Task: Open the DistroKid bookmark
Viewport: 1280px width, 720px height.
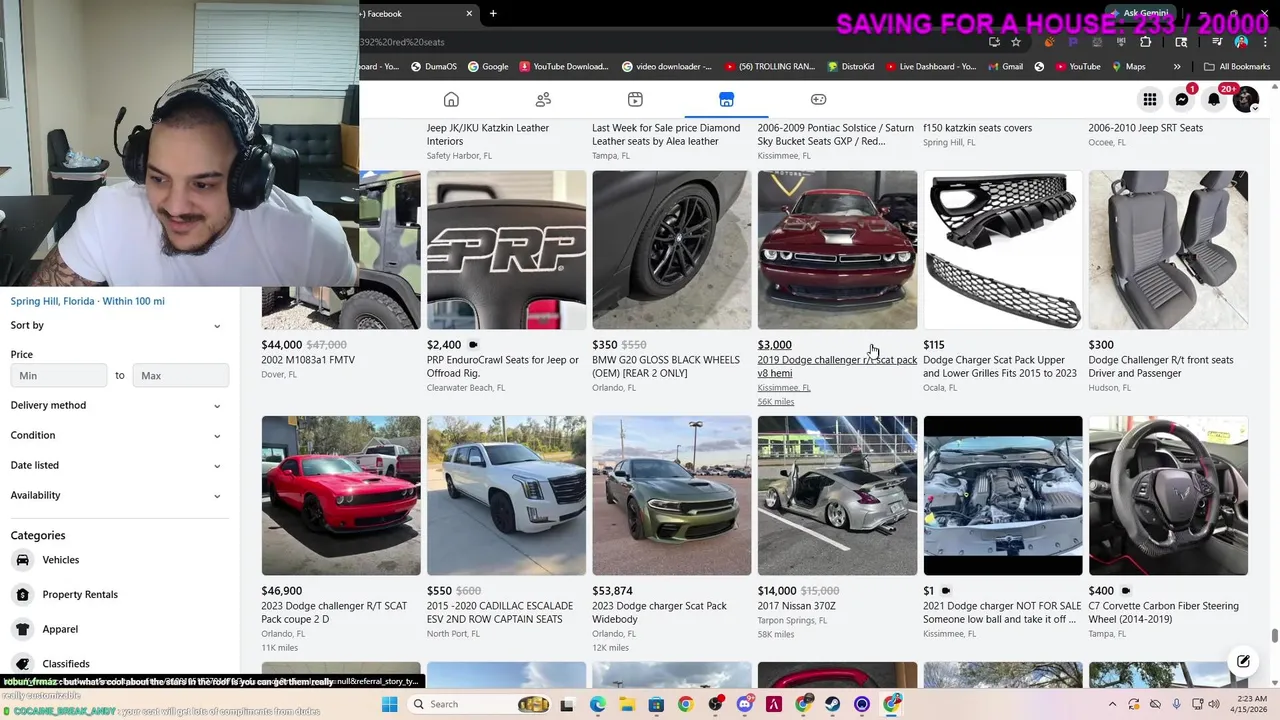Action: (850, 67)
